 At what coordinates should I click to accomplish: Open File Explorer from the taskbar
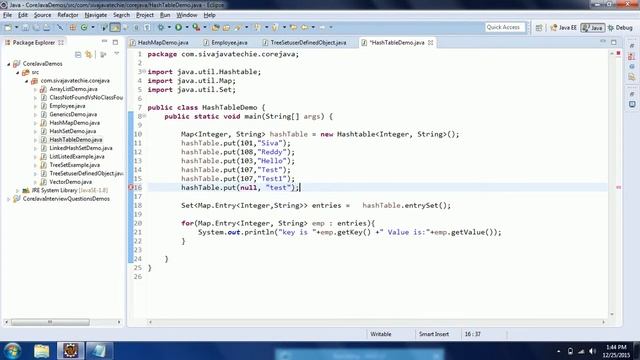pos(42,351)
